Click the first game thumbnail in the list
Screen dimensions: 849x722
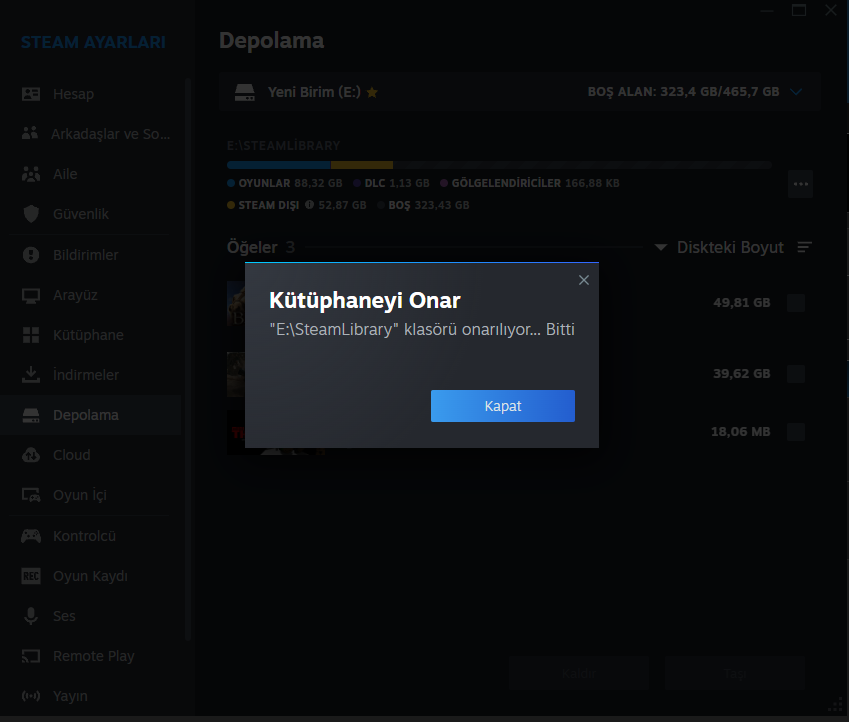(236, 303)
